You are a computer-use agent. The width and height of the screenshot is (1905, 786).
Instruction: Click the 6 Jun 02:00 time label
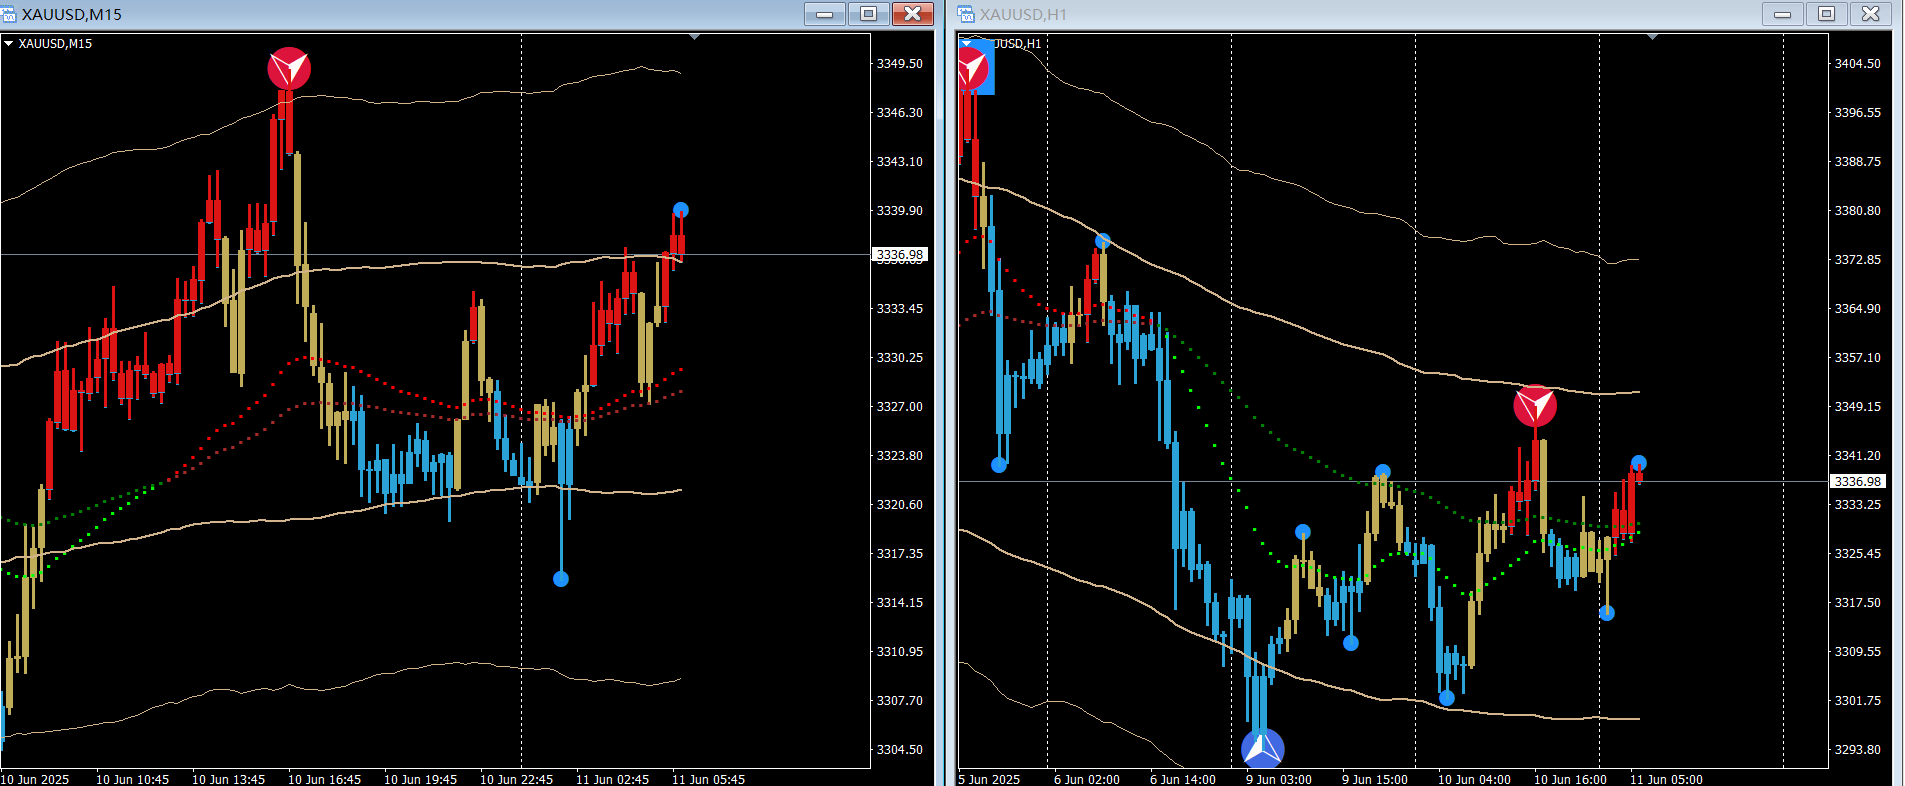[x=1087, y=779]
